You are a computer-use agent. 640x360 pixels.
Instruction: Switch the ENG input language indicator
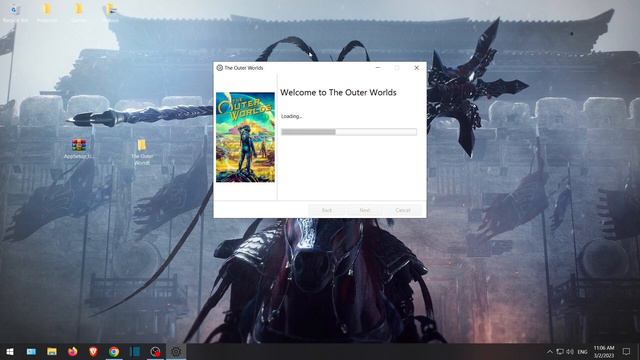[x=583, y=351]
